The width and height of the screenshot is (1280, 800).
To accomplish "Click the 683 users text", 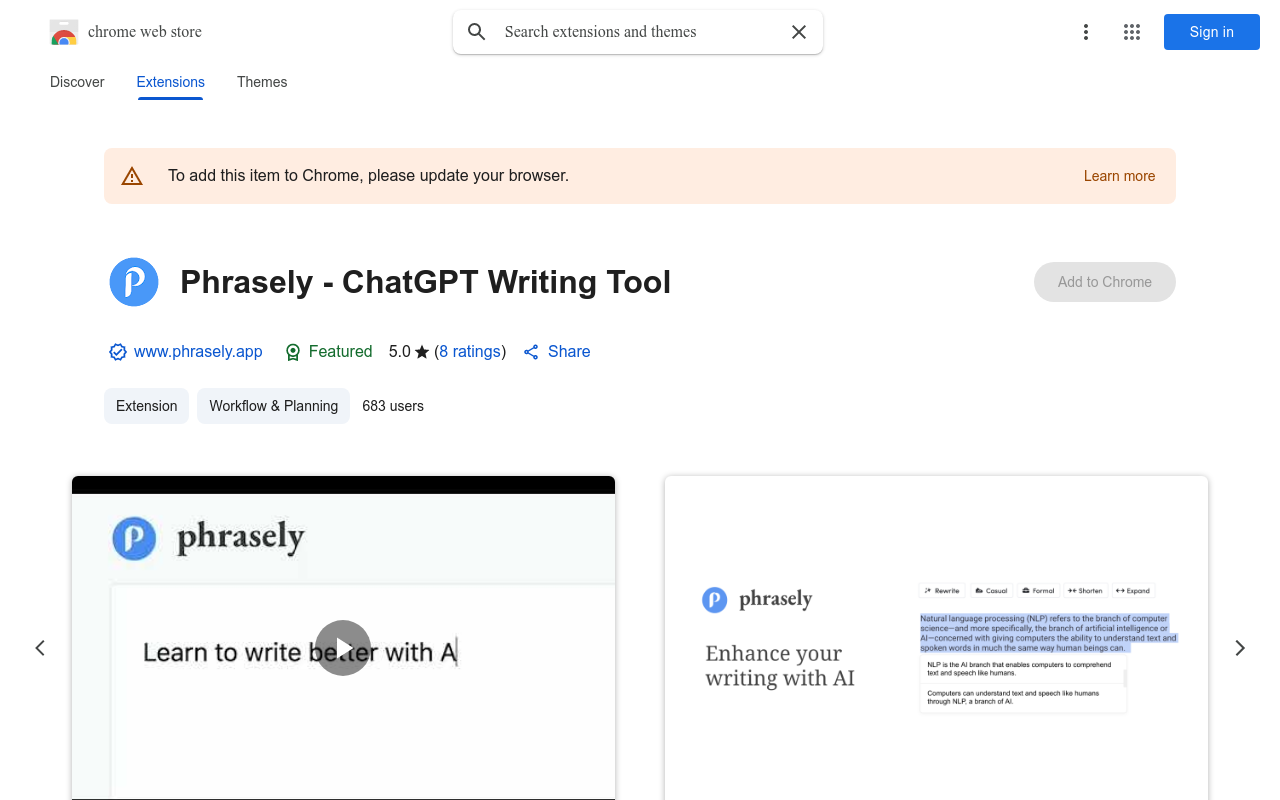I will coord(393,406).
